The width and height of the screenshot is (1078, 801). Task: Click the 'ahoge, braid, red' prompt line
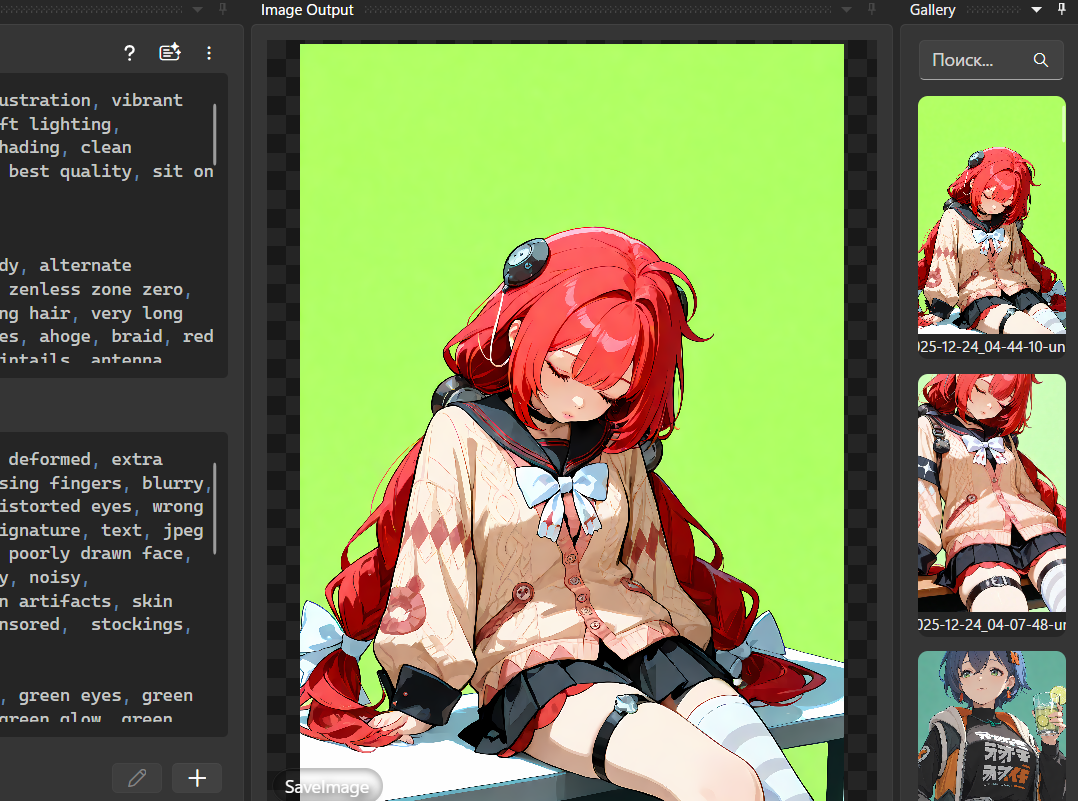click(x=126, y=336)
